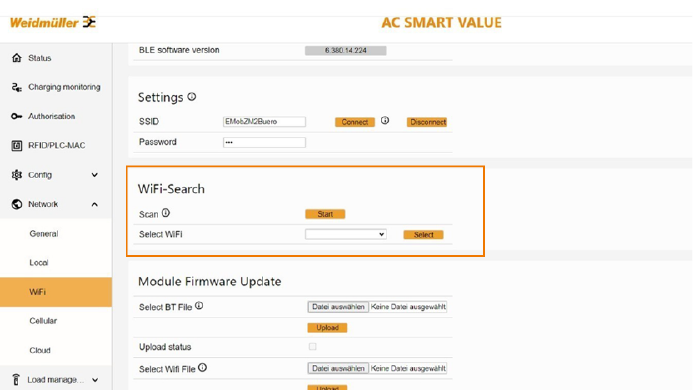
Task: Click the Charging monitoring plug icon
Action: (x=17, y=87)
